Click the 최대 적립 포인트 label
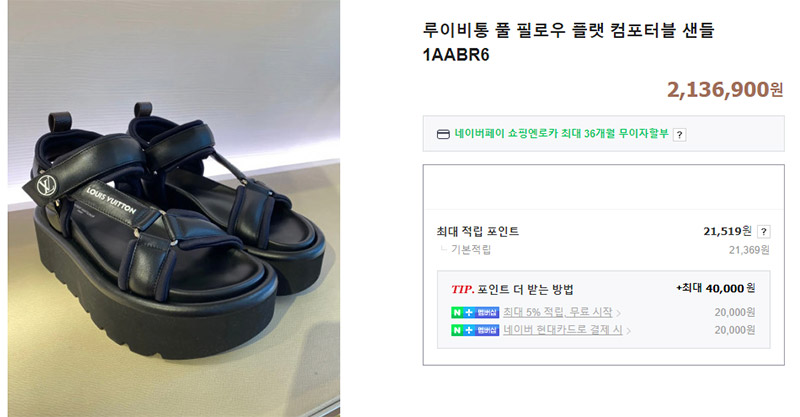800x417 pixels. coord(478,232)
